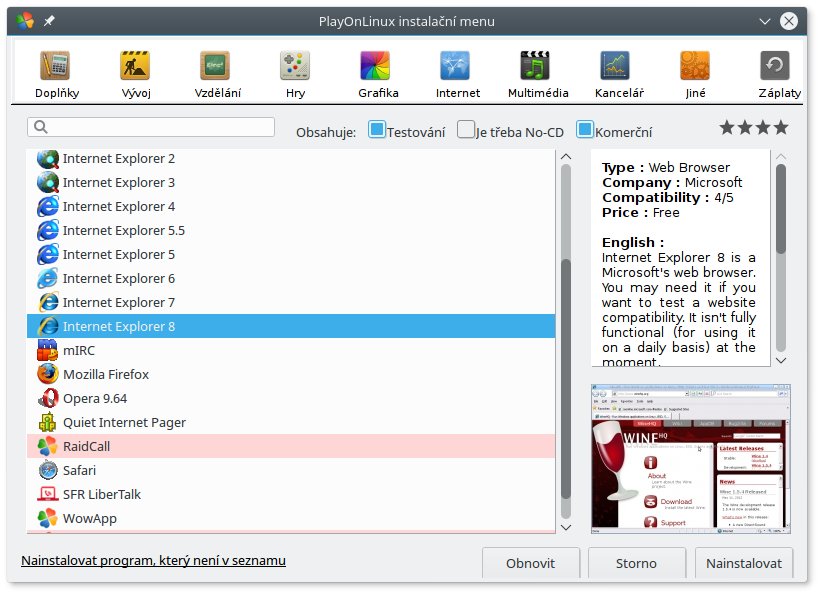Viewport: 820px width, 595px height.
Task: Click the RaidCall icon
Action: (48, 447)
